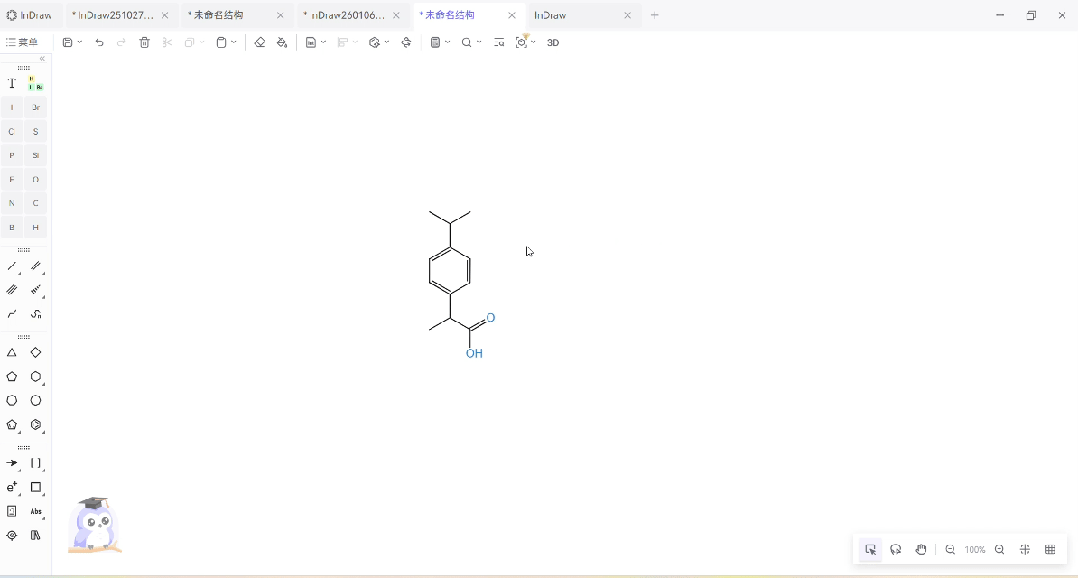Screen dimensions: 1078x578
Task: Click the structure clean-up rotate icon
Action: (x=406, y=43)
